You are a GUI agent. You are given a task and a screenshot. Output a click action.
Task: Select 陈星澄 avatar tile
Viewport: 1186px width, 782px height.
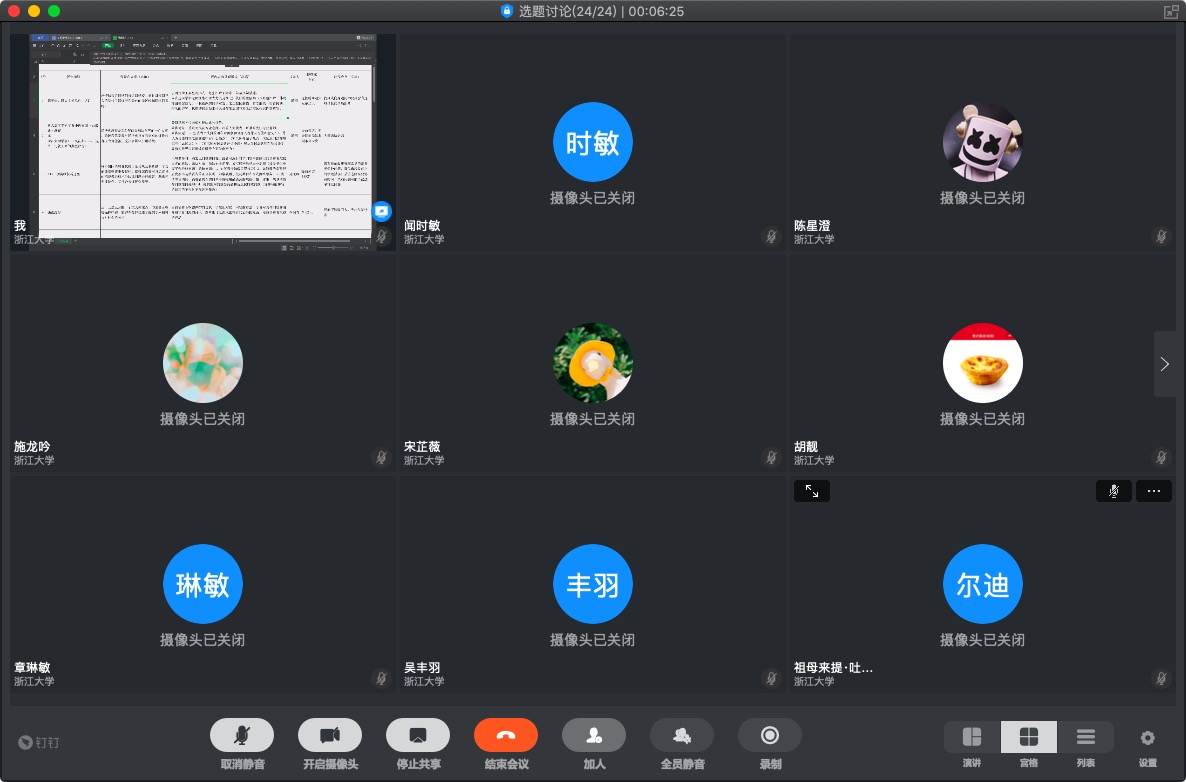tap(982, 143)
